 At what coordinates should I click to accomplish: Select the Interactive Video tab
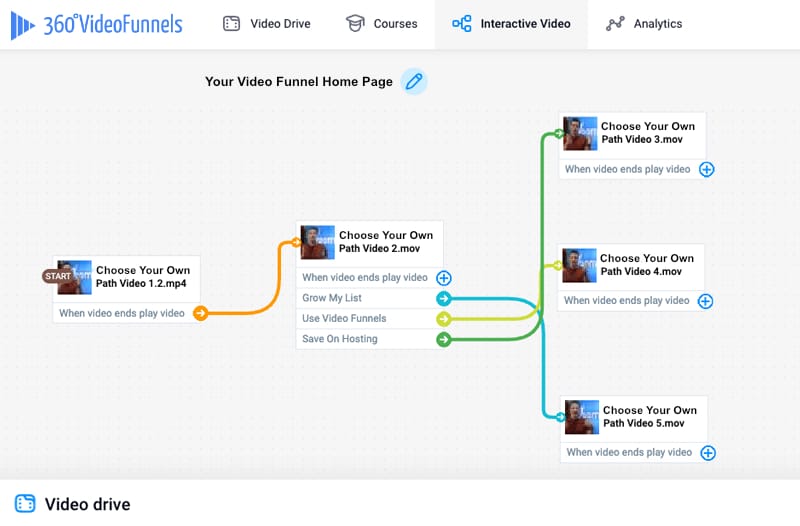click(511, 24)
